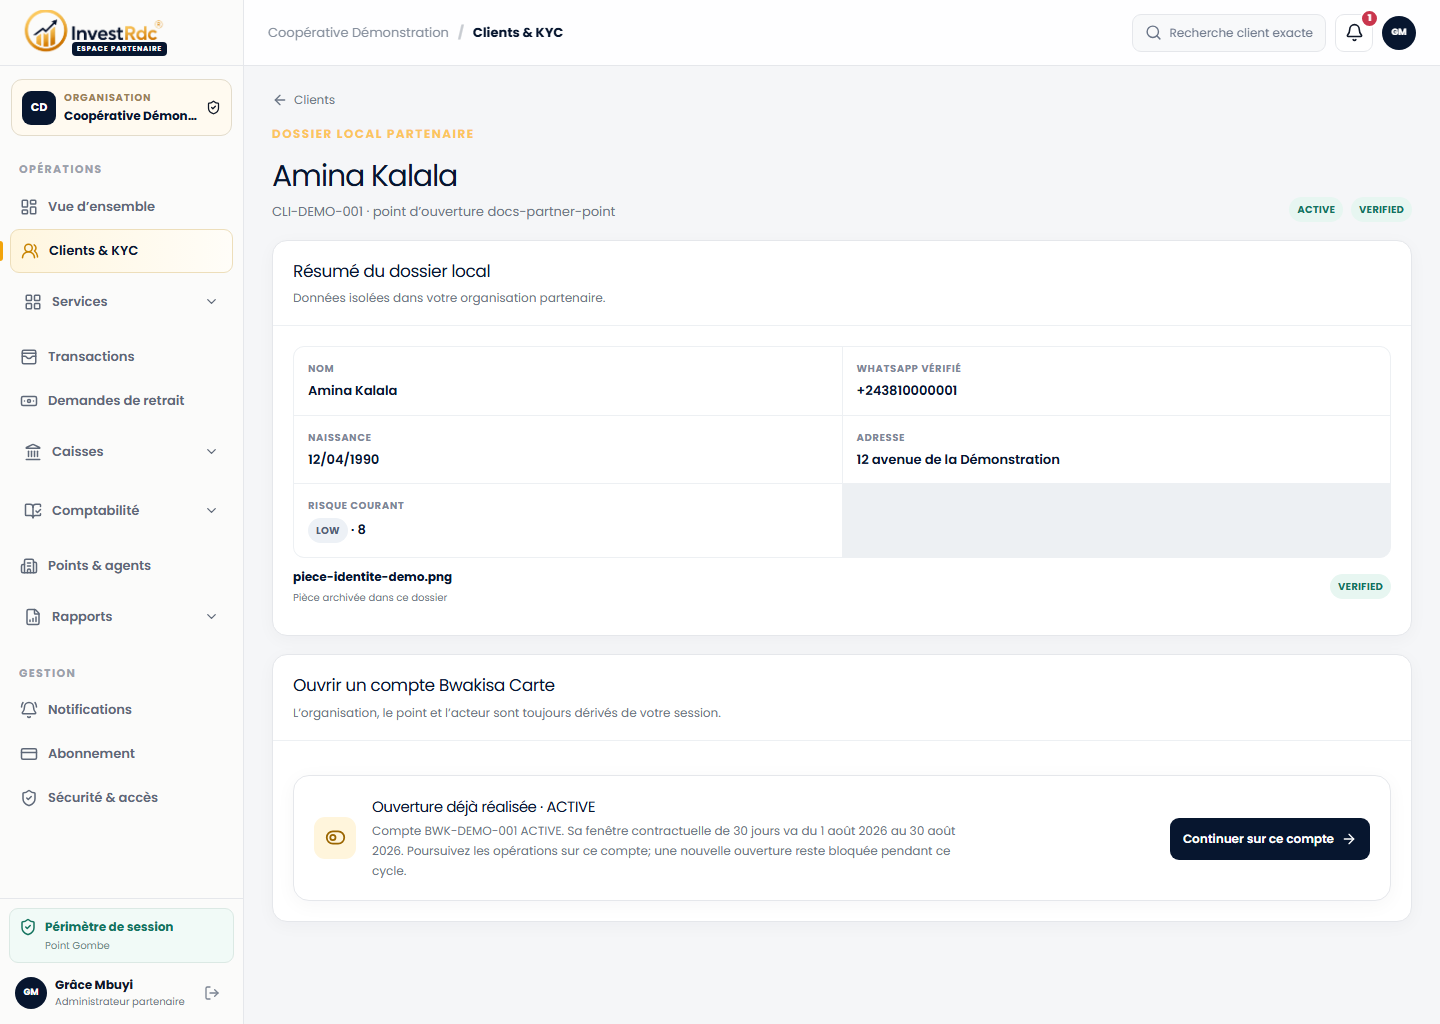
Task: Expand the Services submenu chevron
Action: [211, 302]
